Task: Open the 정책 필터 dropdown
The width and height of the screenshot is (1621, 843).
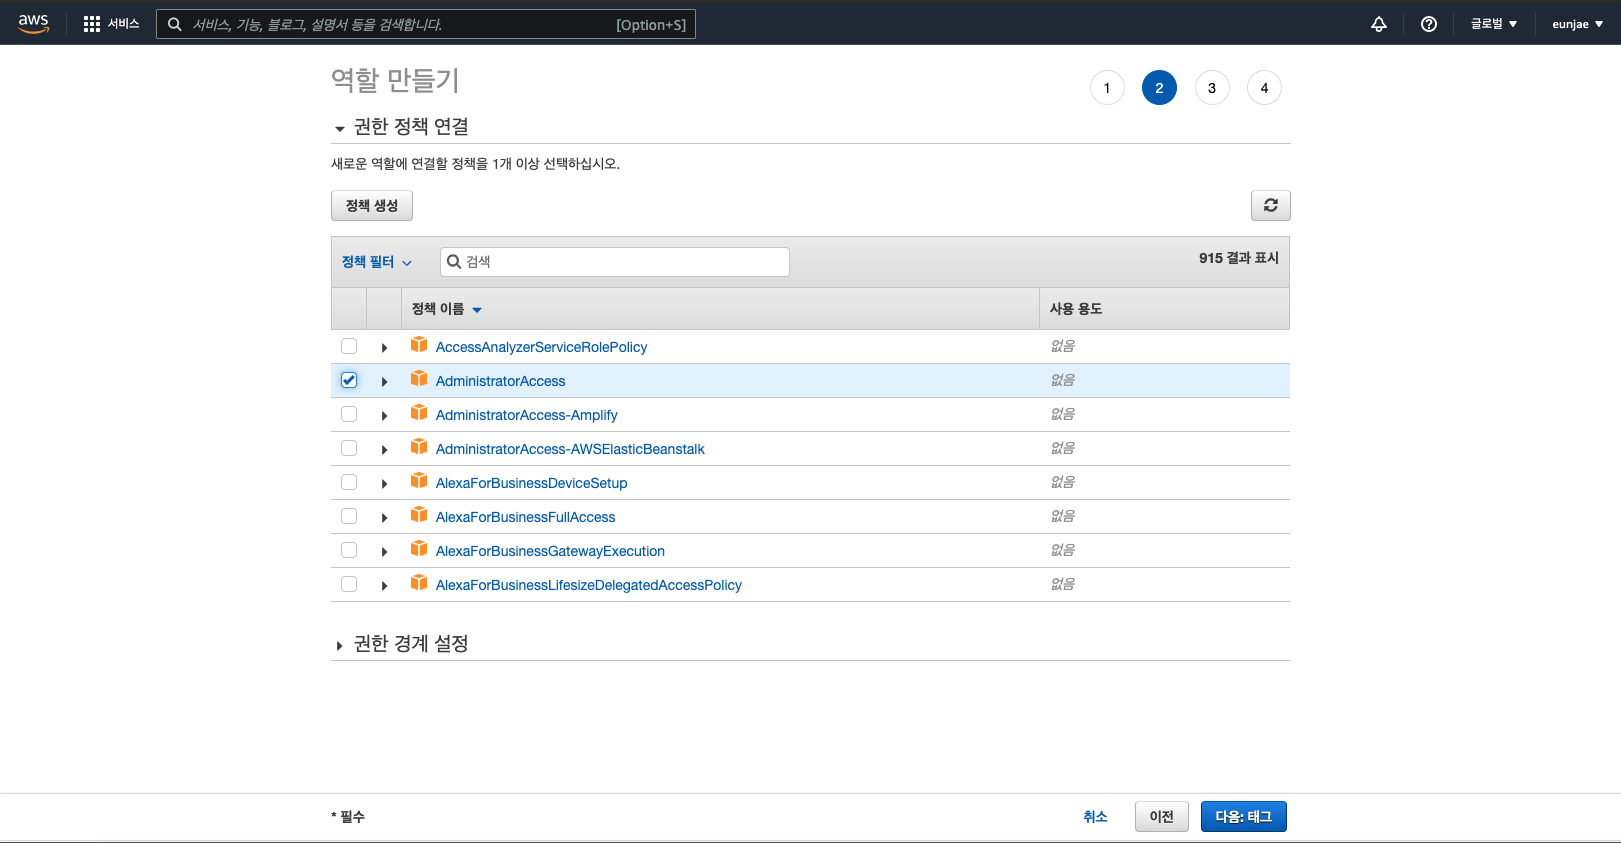Action: coord(377,262)
